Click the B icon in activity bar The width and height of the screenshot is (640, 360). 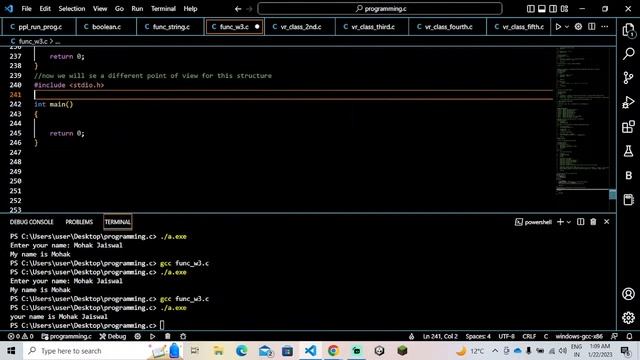629,176
